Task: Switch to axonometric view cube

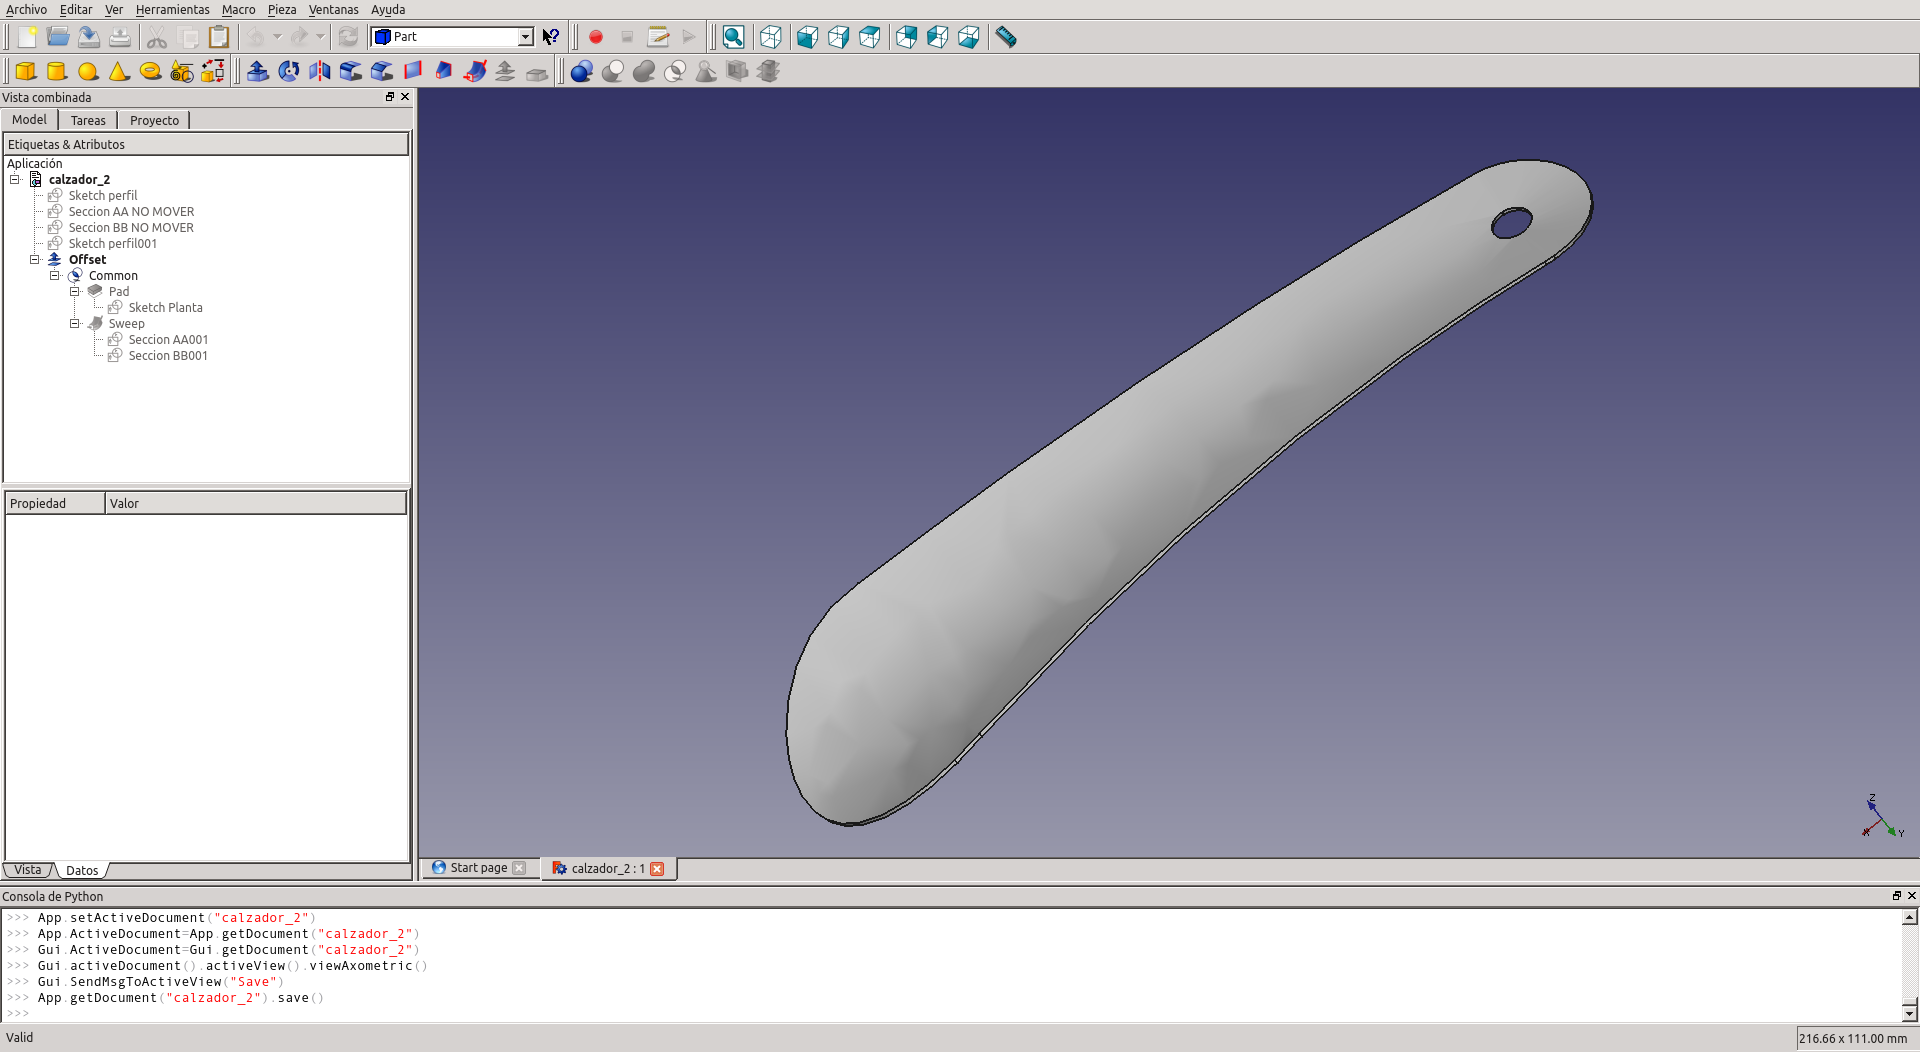Action: pos(770,37)
